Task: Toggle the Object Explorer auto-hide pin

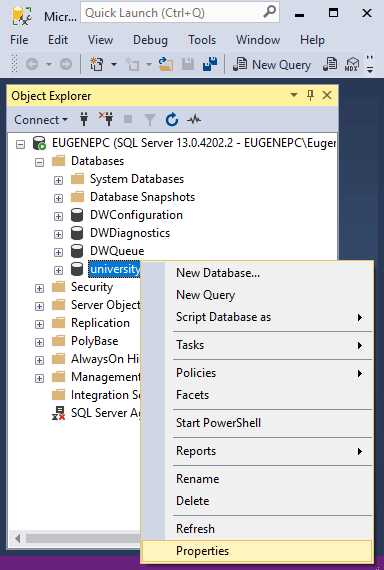Action: (310, 95)
